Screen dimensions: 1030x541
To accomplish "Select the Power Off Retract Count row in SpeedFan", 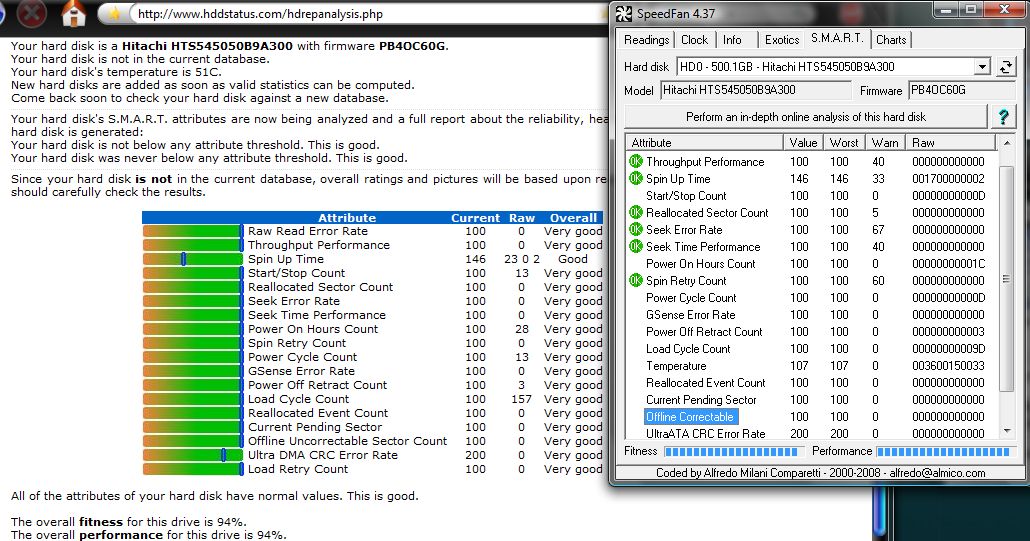I will (813, 332).
